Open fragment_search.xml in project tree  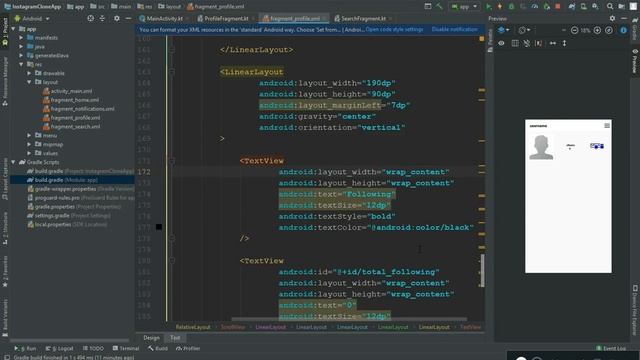tap(72, 127)
